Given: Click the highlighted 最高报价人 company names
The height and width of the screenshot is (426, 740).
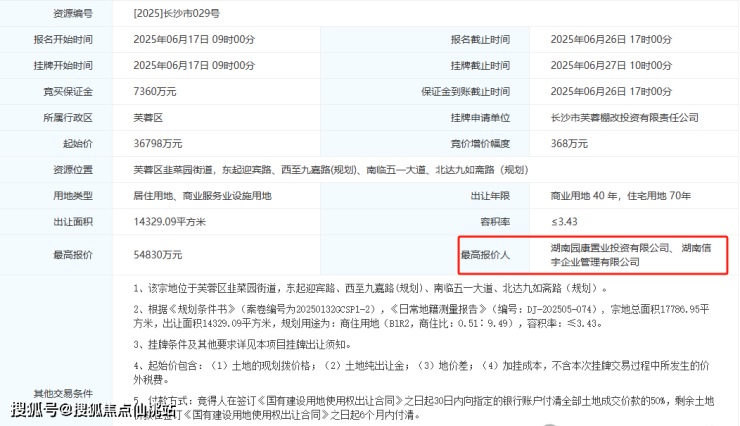Looking at the screenshot, I should pyautogui.click(x=631, y=255).
